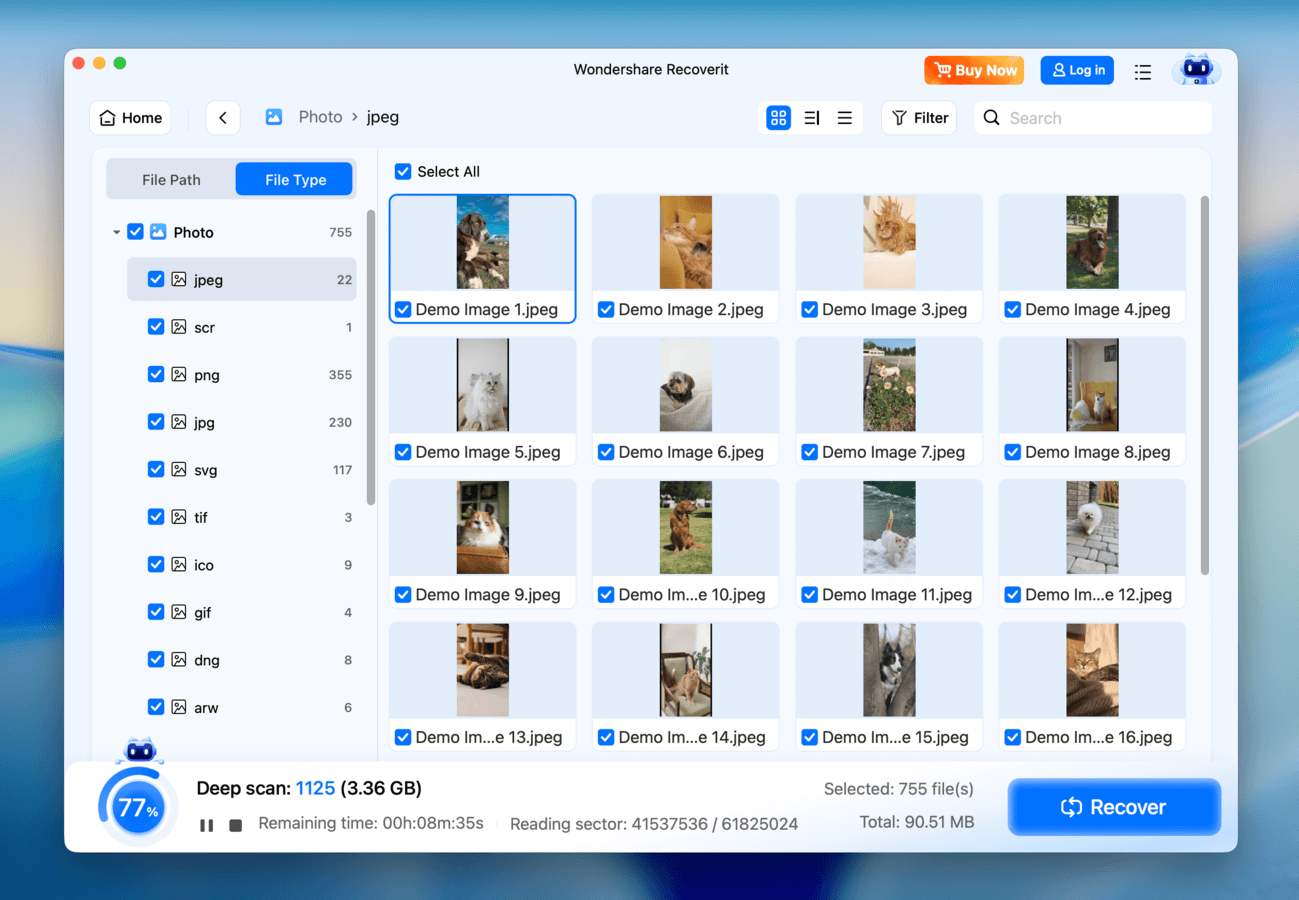
Task: Collapse the Photo tree category
Action: [116, 232]
